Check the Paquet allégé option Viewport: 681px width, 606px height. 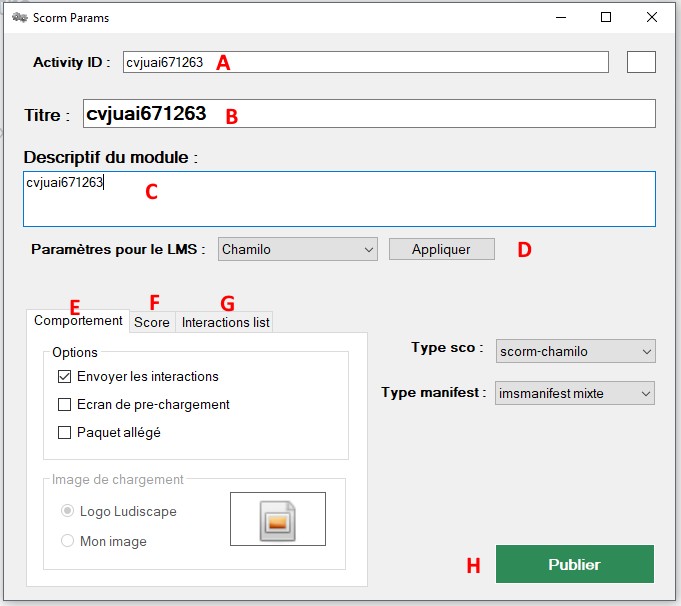tap(65, 433)
